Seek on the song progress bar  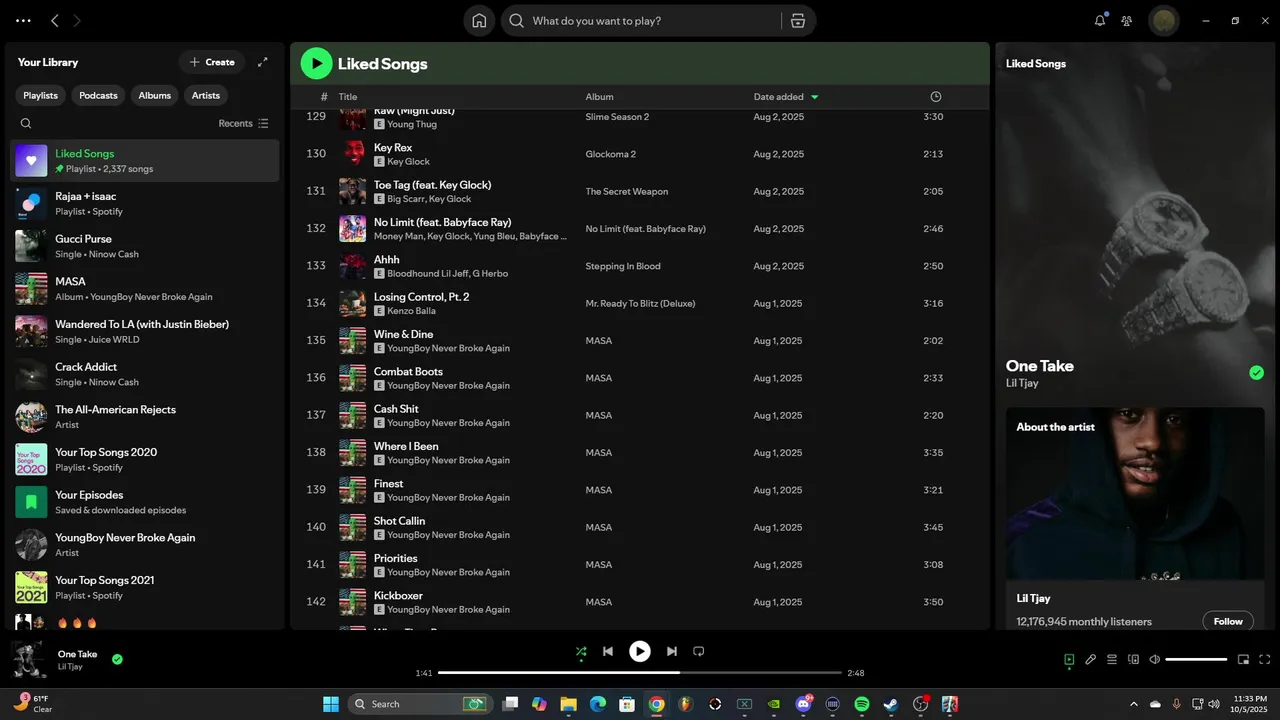coord(640,673)
